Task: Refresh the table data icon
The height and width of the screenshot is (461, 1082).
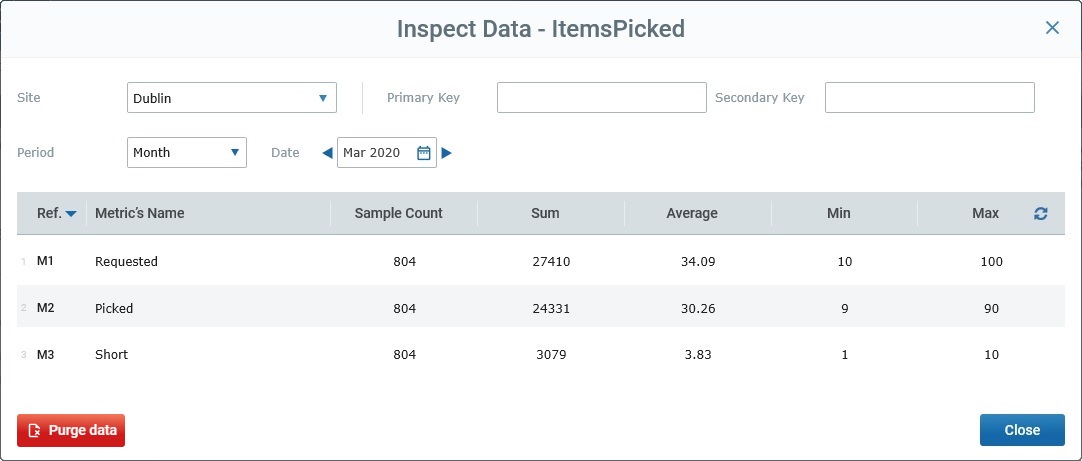Action: [1041, 214]
